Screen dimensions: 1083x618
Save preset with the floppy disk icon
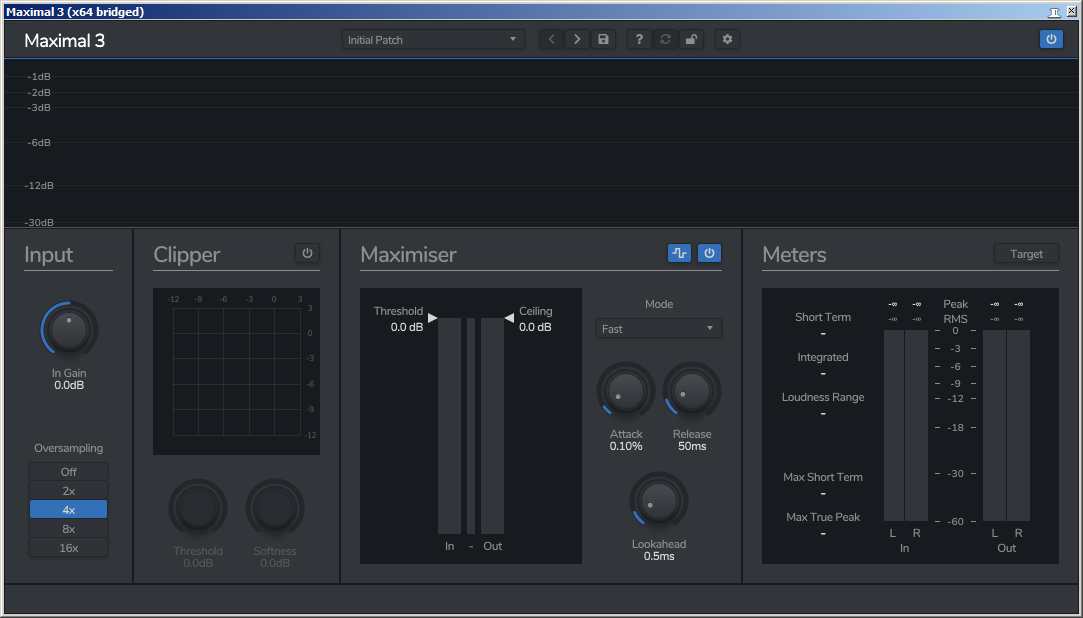(603, 39)
